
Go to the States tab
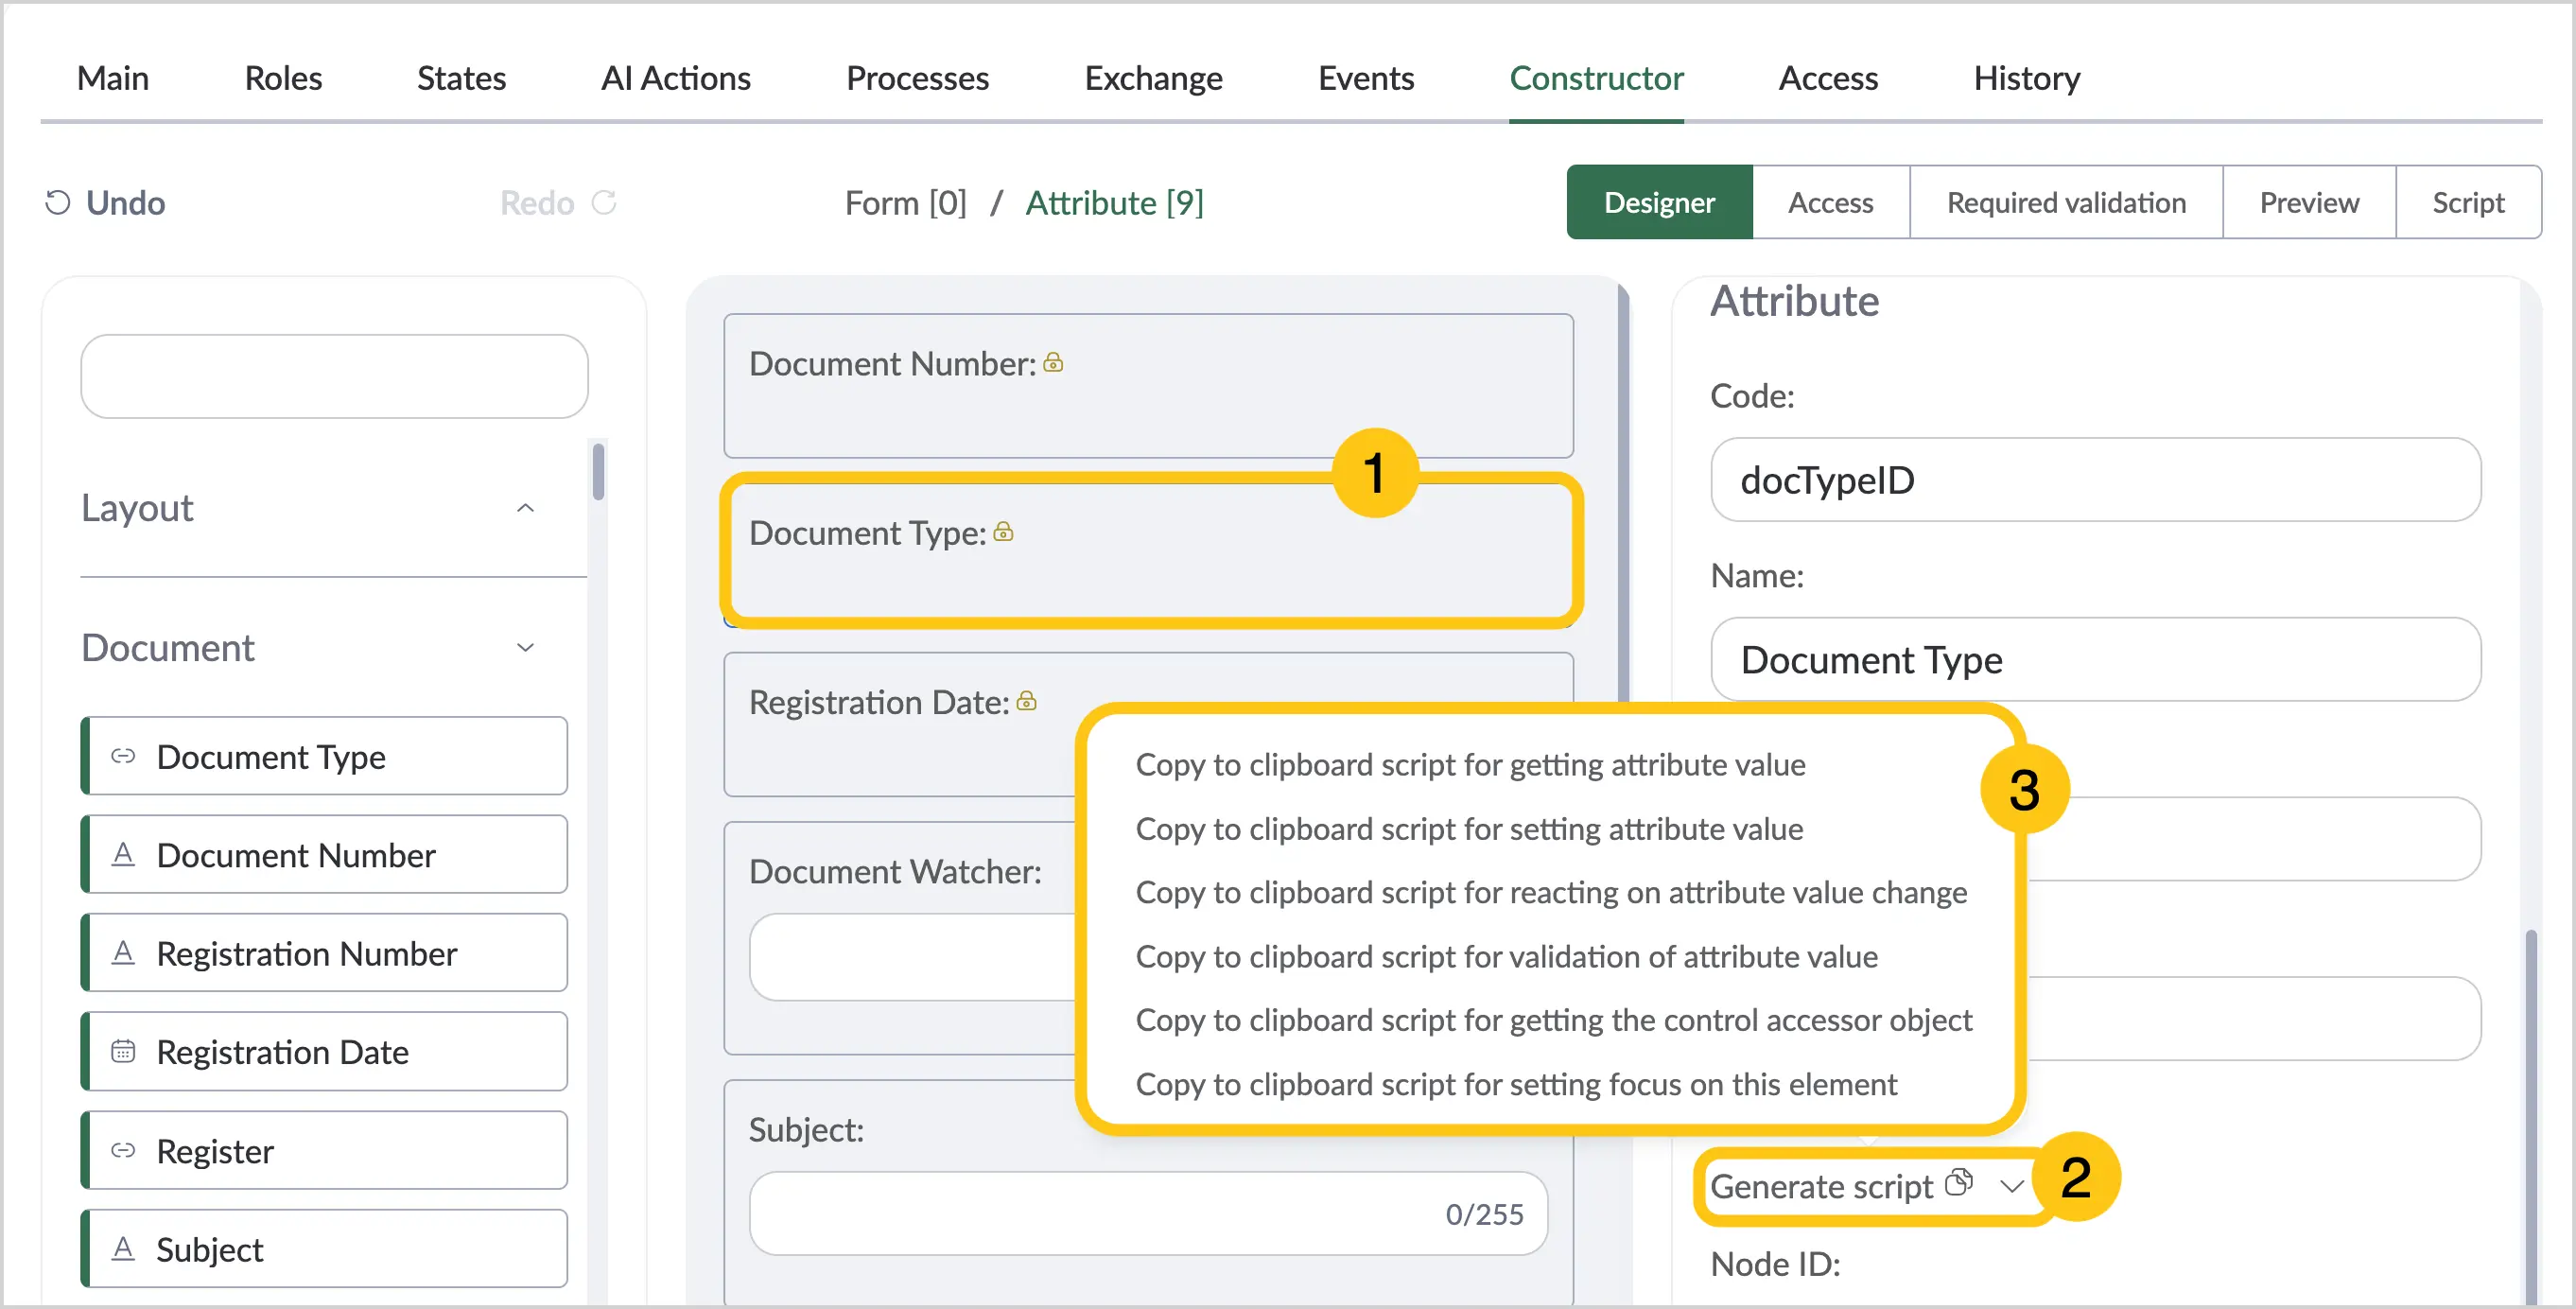point(461,78)
